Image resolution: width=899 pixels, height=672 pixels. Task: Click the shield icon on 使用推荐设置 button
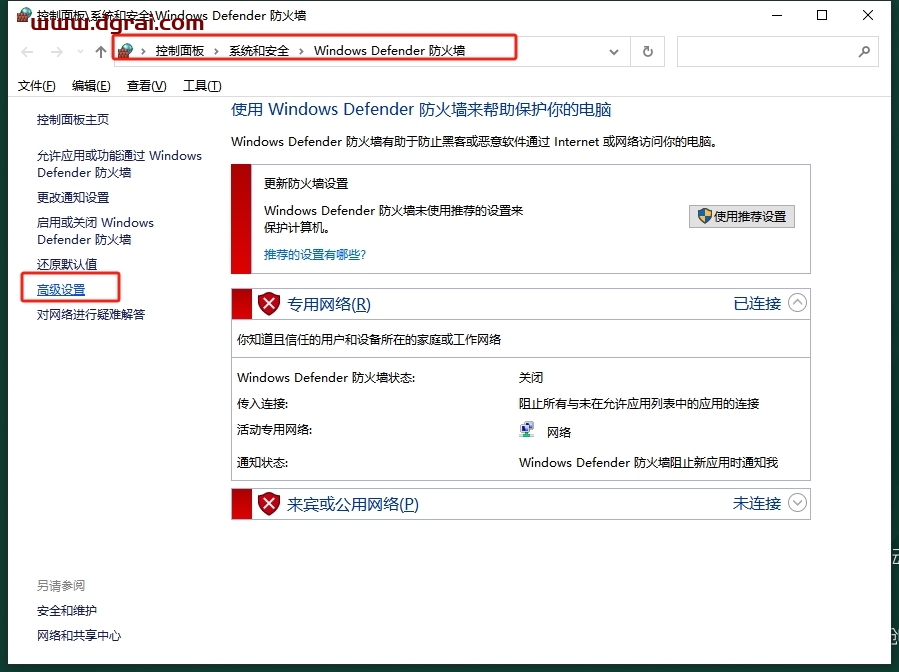705,216
